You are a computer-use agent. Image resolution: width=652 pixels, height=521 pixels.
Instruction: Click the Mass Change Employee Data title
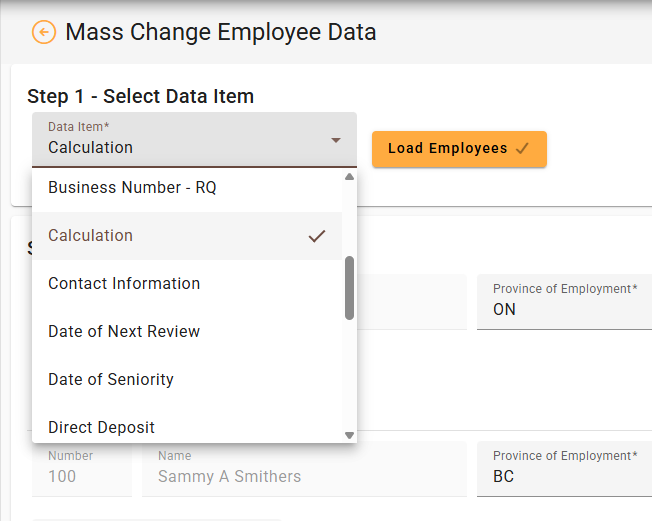pyautogui.click(x=221, y=32)
